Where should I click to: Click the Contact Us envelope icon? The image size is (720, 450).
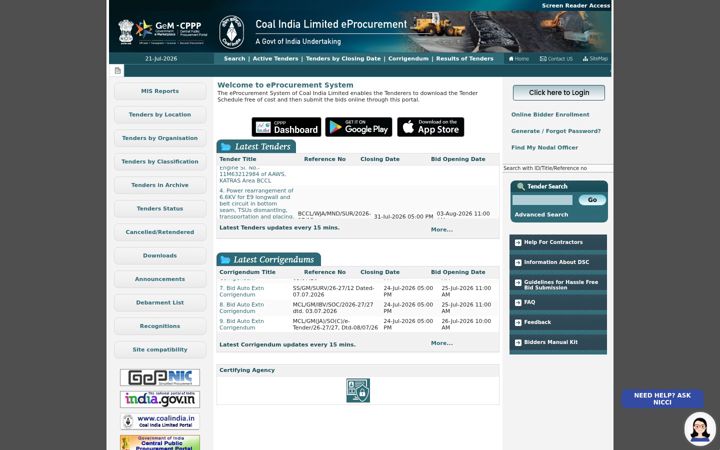point(543,59)
